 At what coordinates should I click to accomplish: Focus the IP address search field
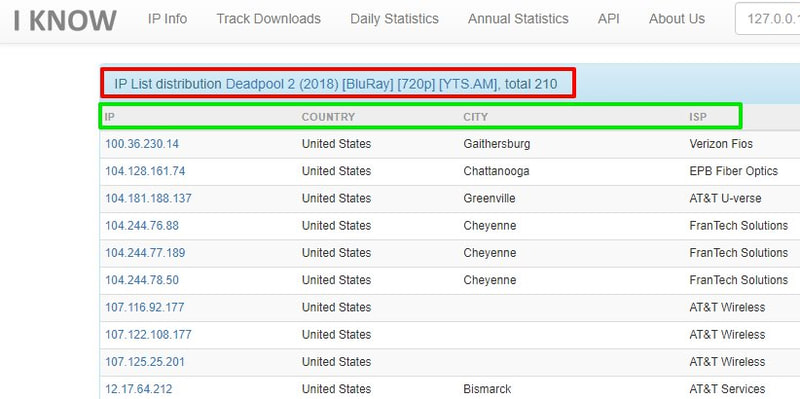point(767,19)
